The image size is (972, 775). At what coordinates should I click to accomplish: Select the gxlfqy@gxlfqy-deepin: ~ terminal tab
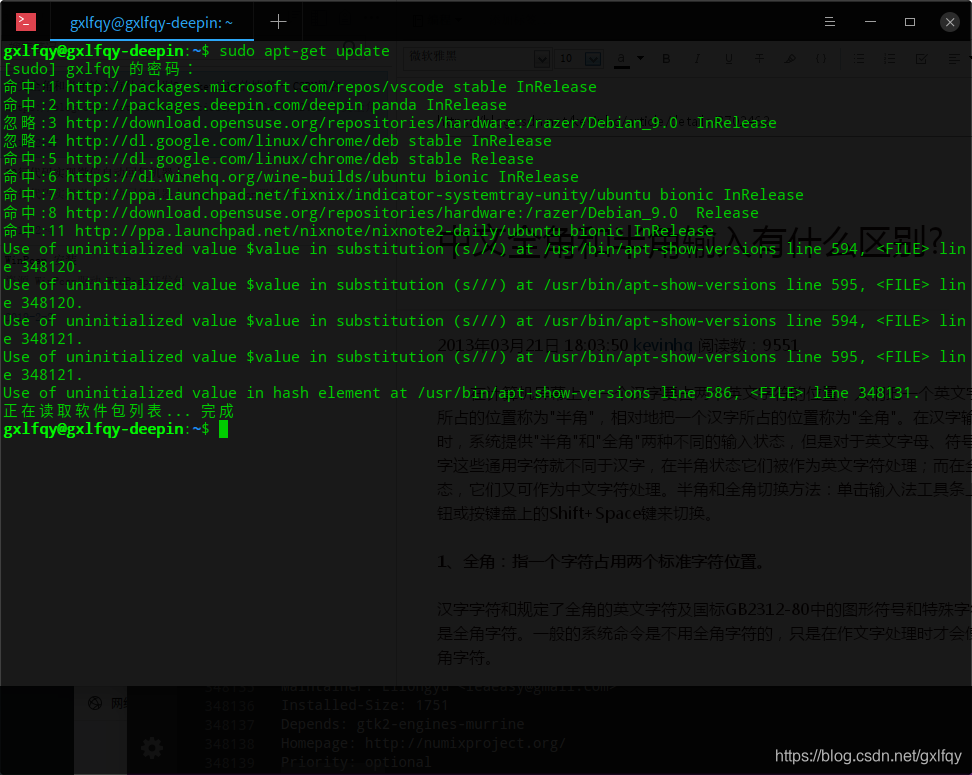tap(151, 23)
